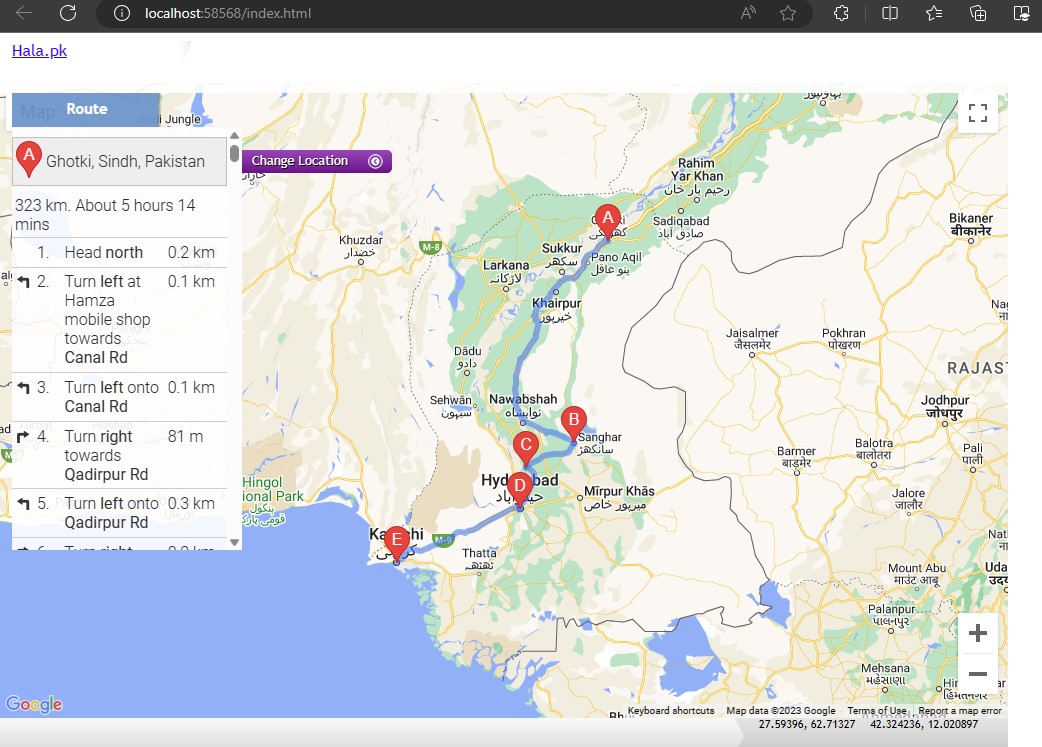Open the browser sidebar icon at the far right
Viewport: 1042px width, 747px height.
[x=1021, y=13]
